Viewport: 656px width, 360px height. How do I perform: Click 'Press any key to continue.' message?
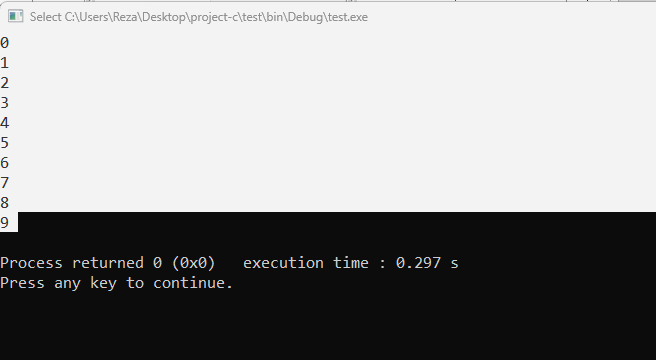[116, 283]
